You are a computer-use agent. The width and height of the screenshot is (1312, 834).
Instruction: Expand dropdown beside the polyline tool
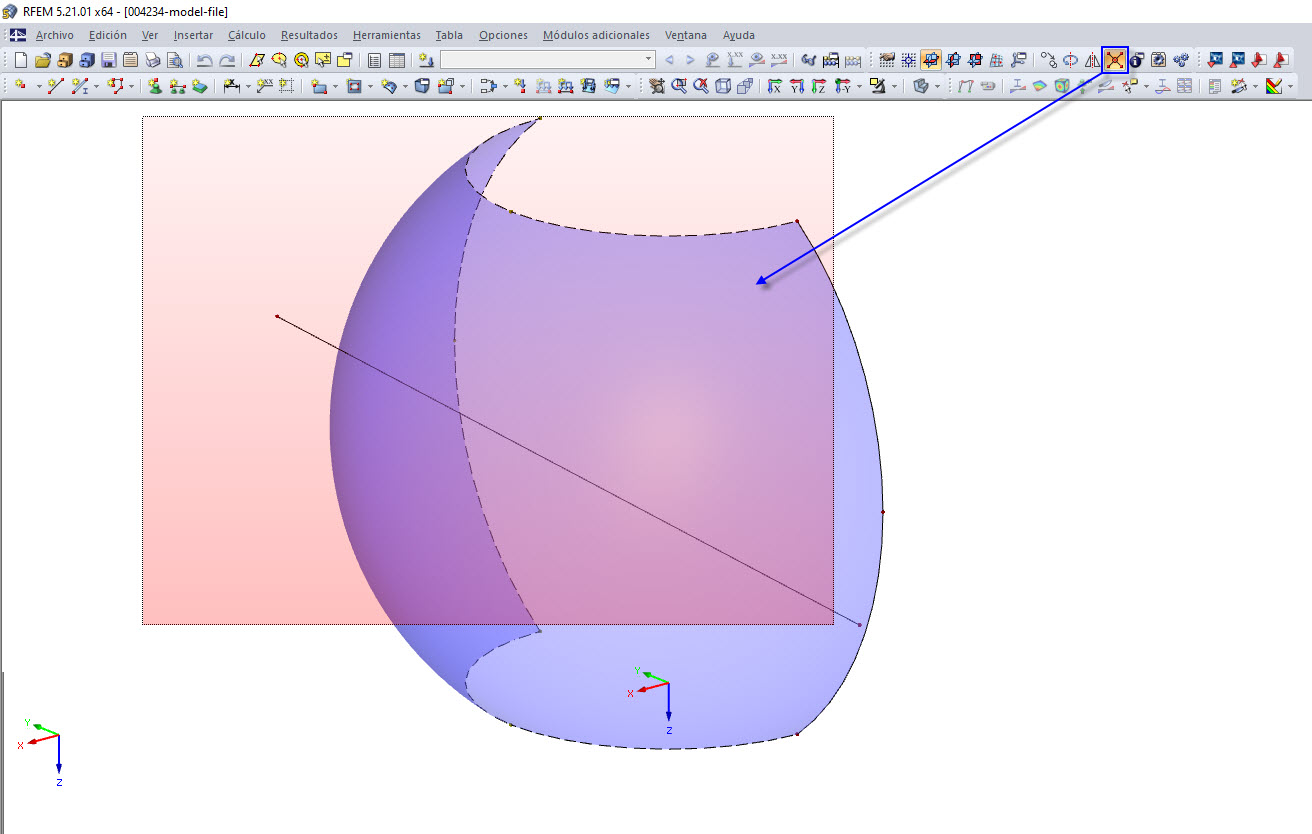(x=132, y=87)
